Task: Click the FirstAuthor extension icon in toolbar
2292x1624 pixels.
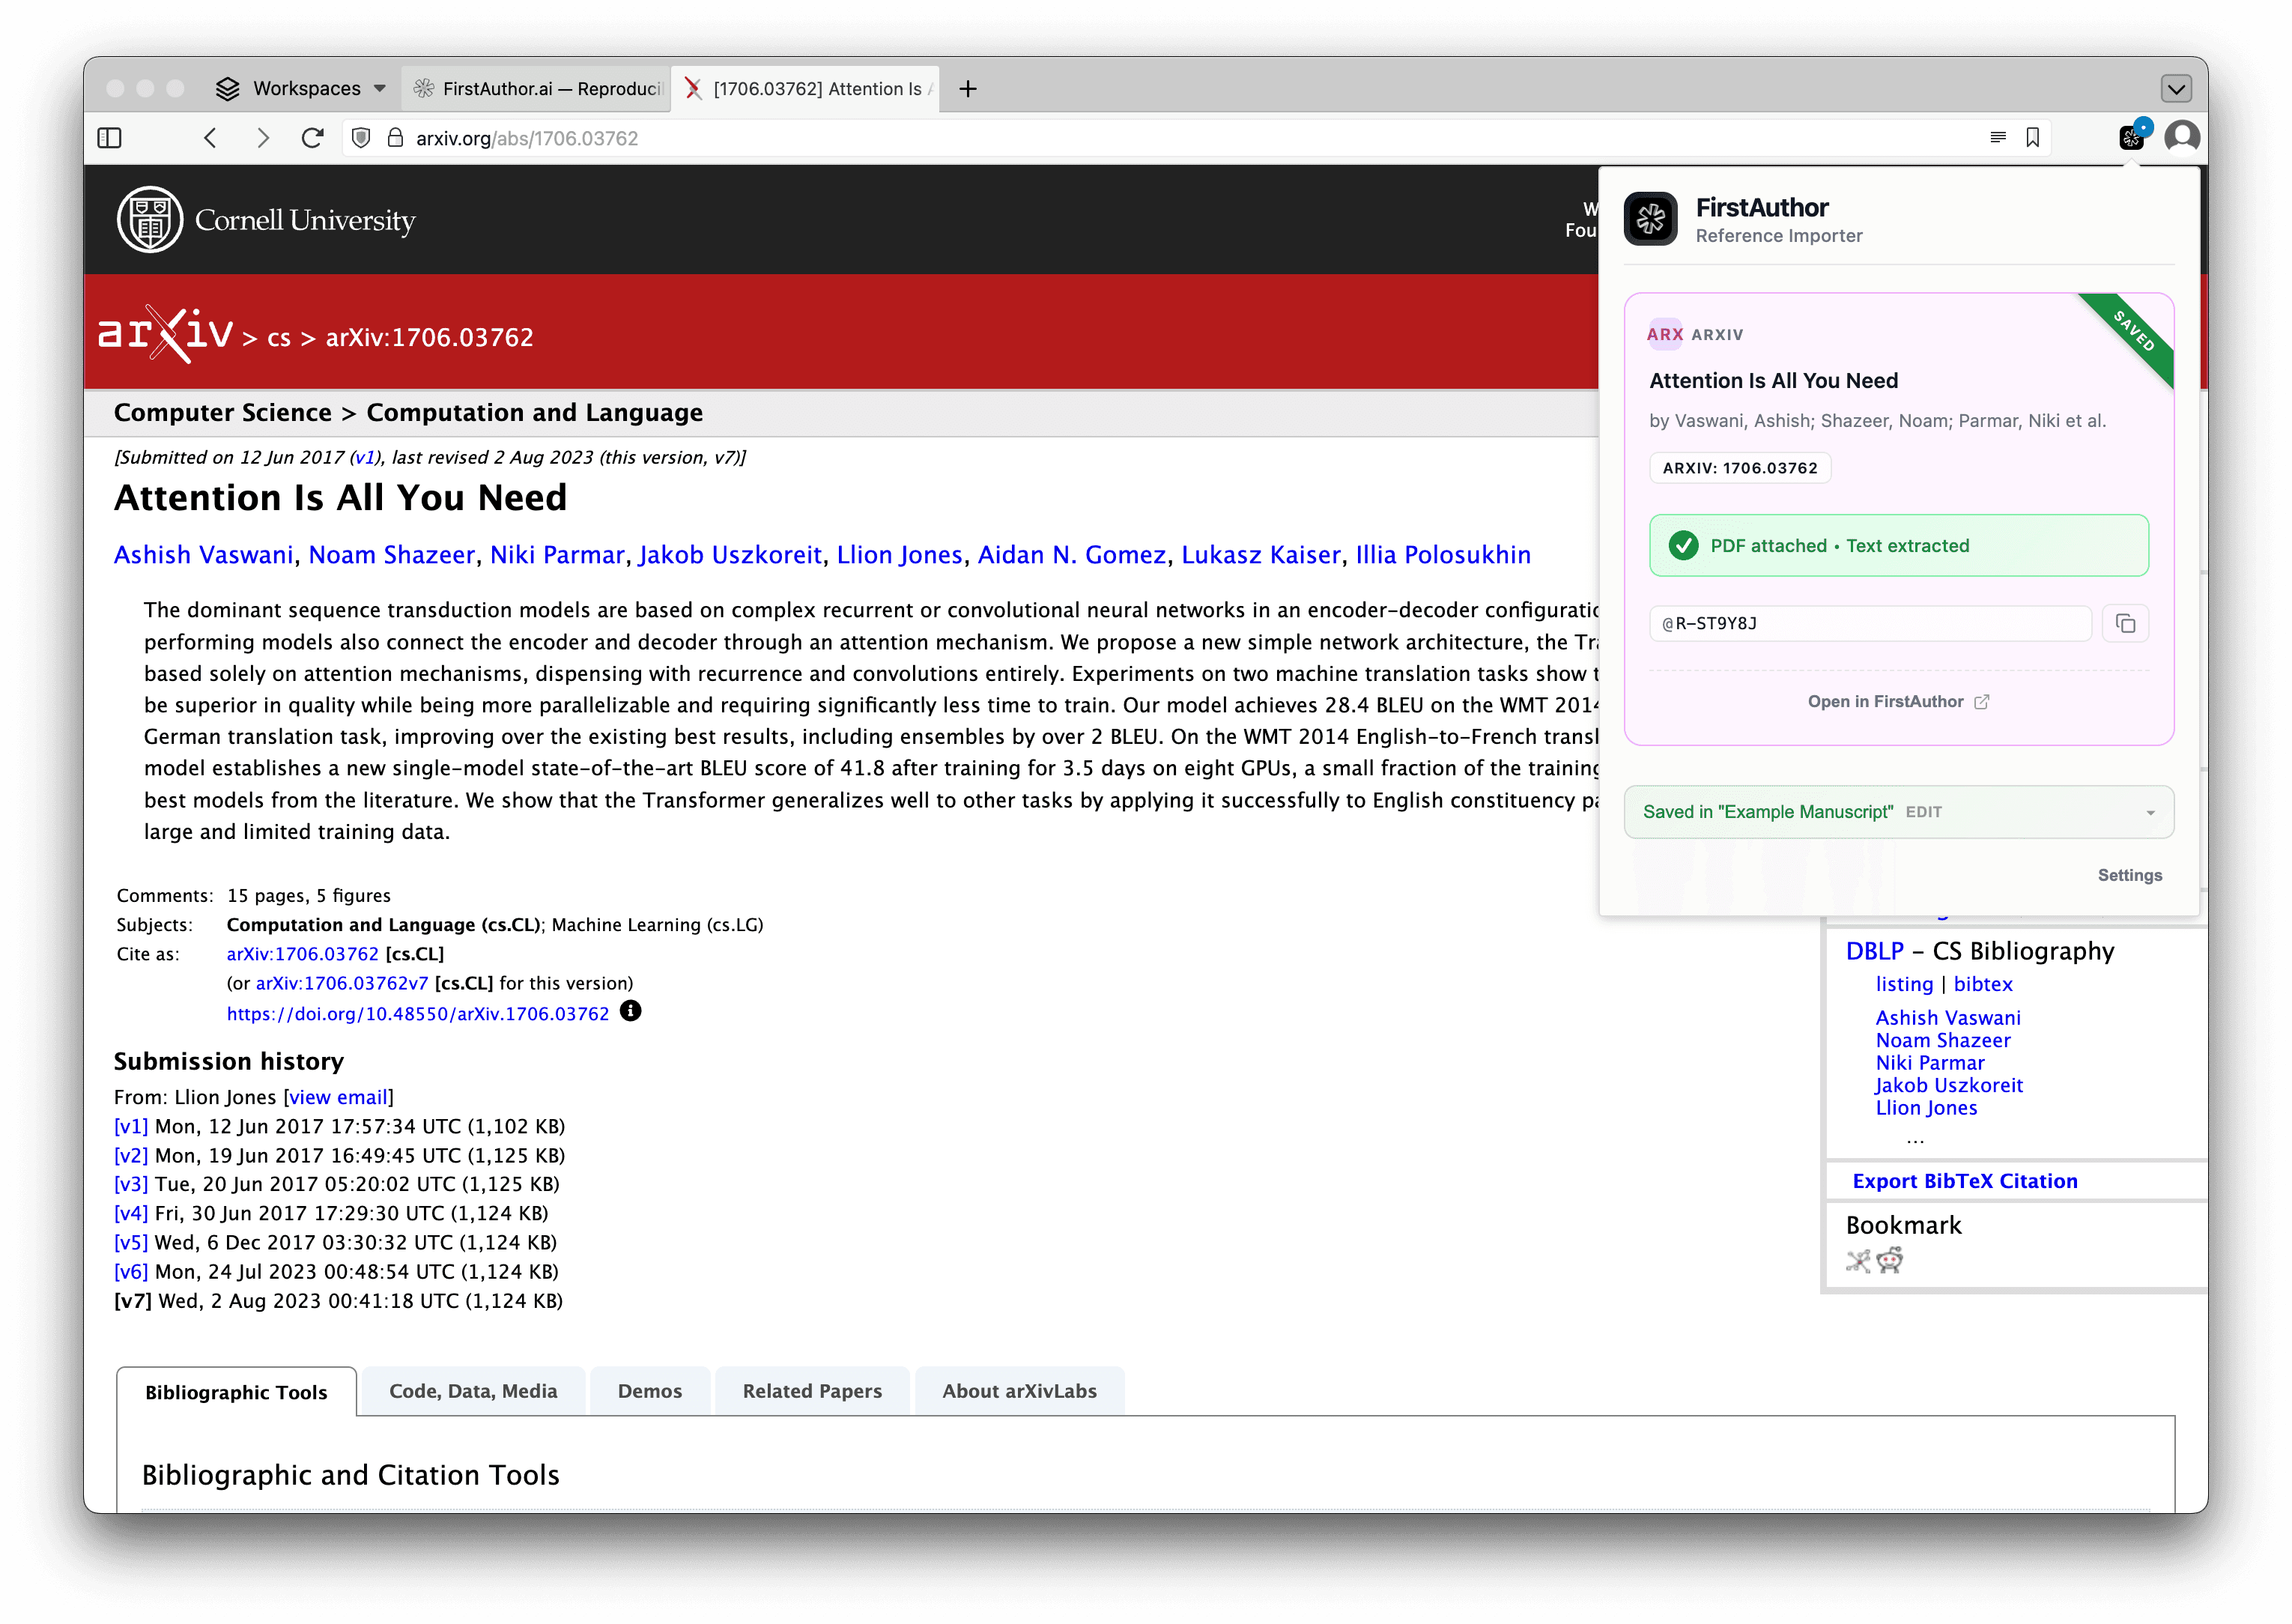Action: point(2130,138)
